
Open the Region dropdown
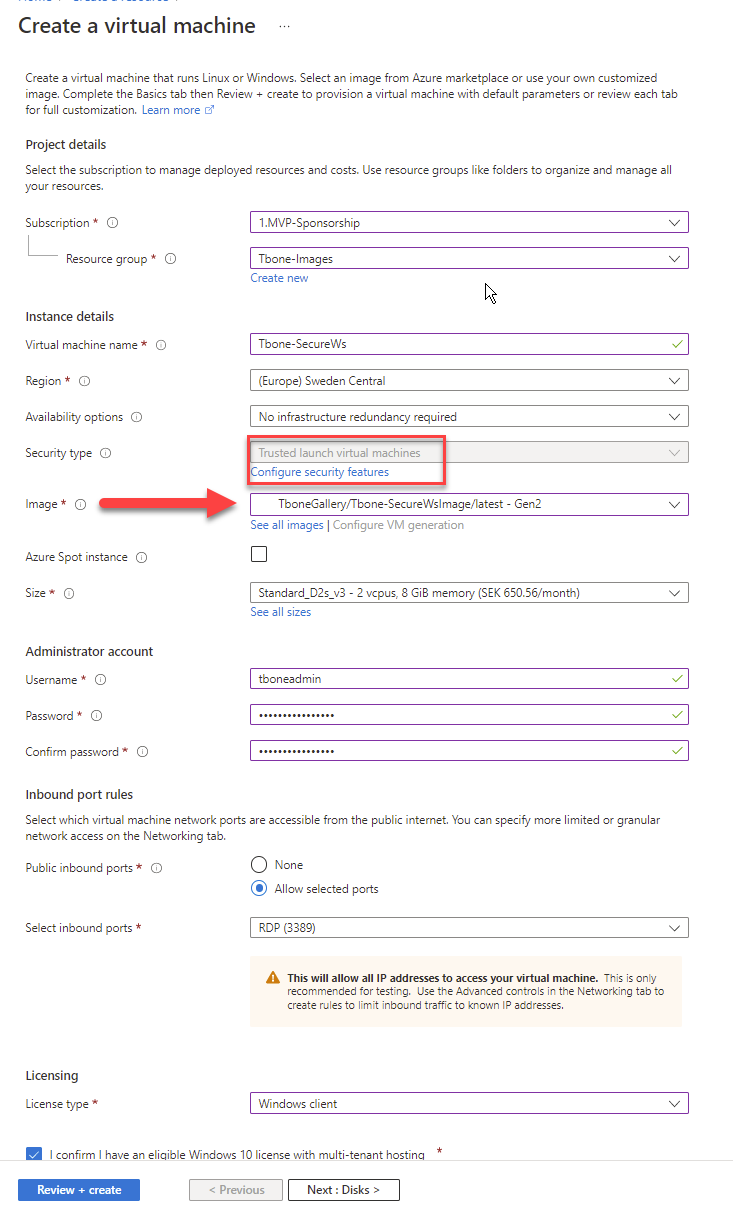tap(468, 381)
